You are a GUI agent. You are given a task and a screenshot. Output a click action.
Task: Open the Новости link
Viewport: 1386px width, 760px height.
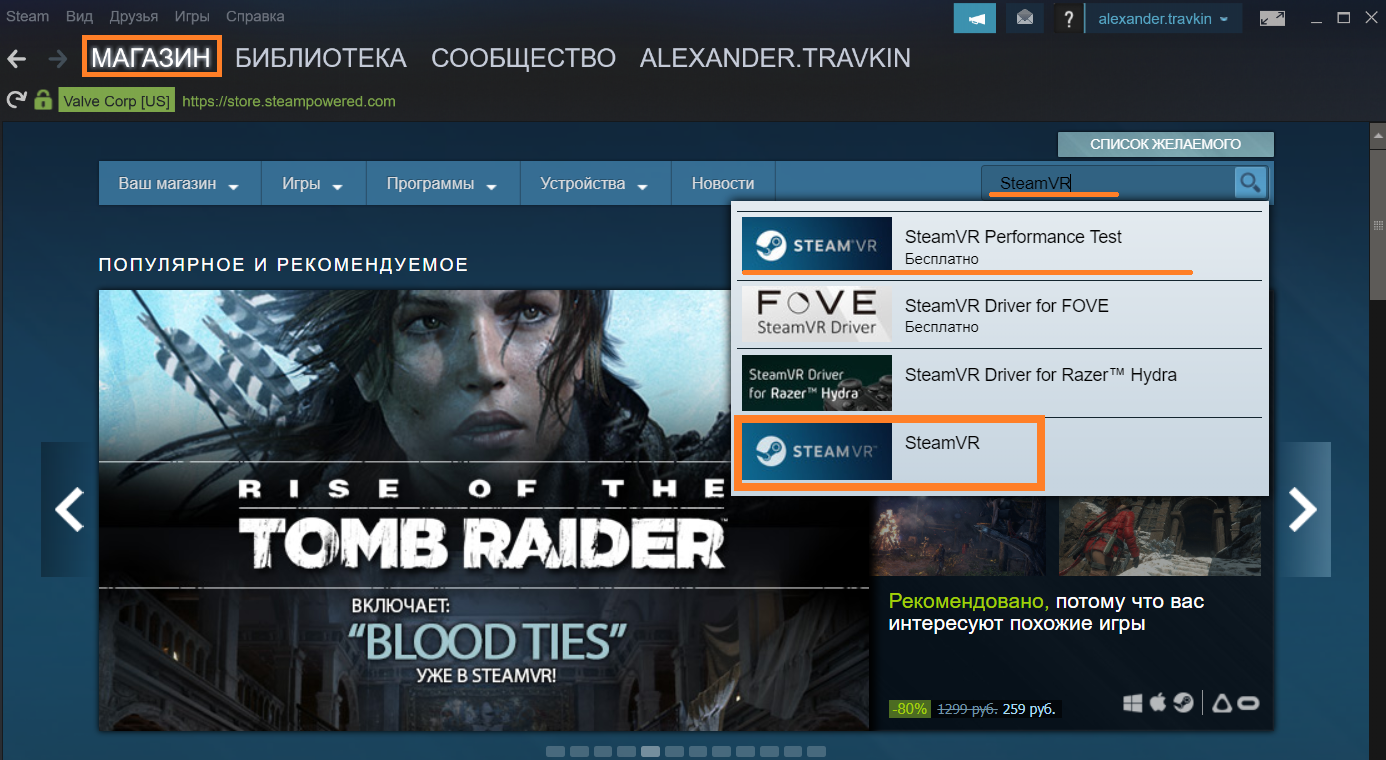(723, 184)
